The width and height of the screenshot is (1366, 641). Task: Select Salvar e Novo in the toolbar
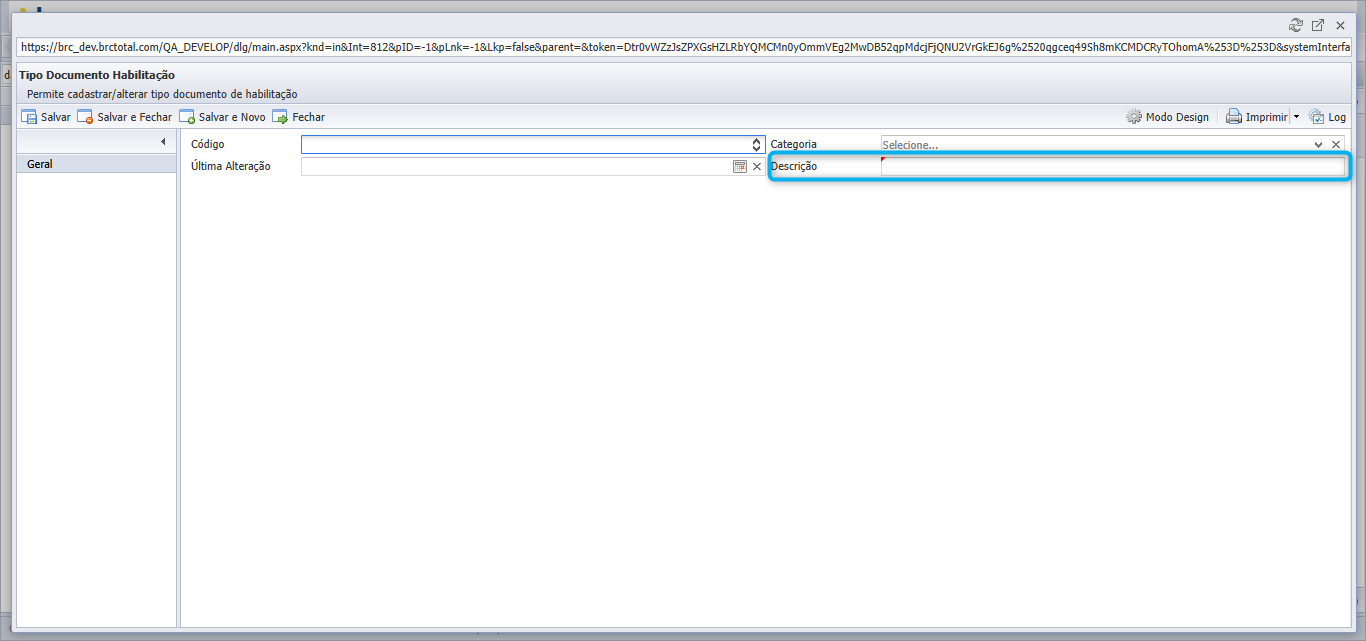coord(223,117)
